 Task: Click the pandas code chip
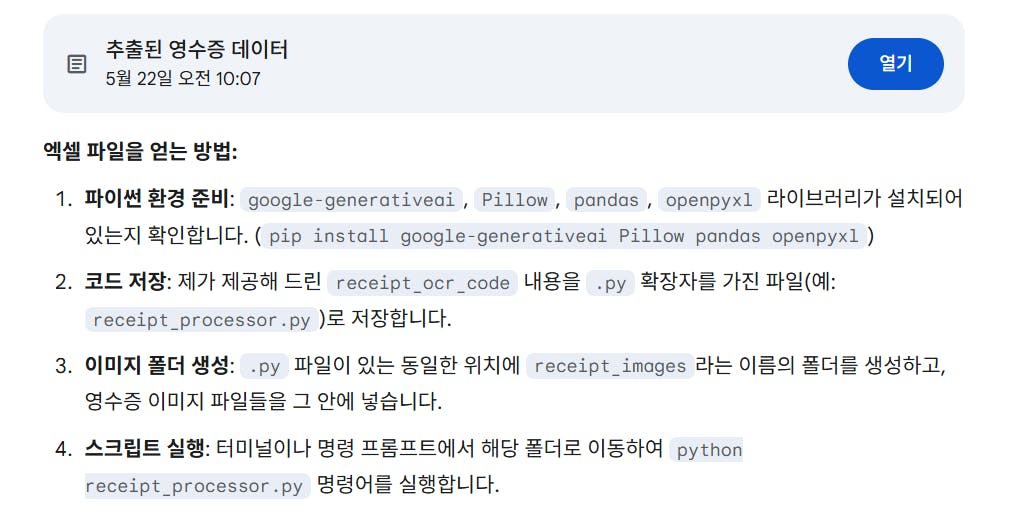[x=606, y=200]
